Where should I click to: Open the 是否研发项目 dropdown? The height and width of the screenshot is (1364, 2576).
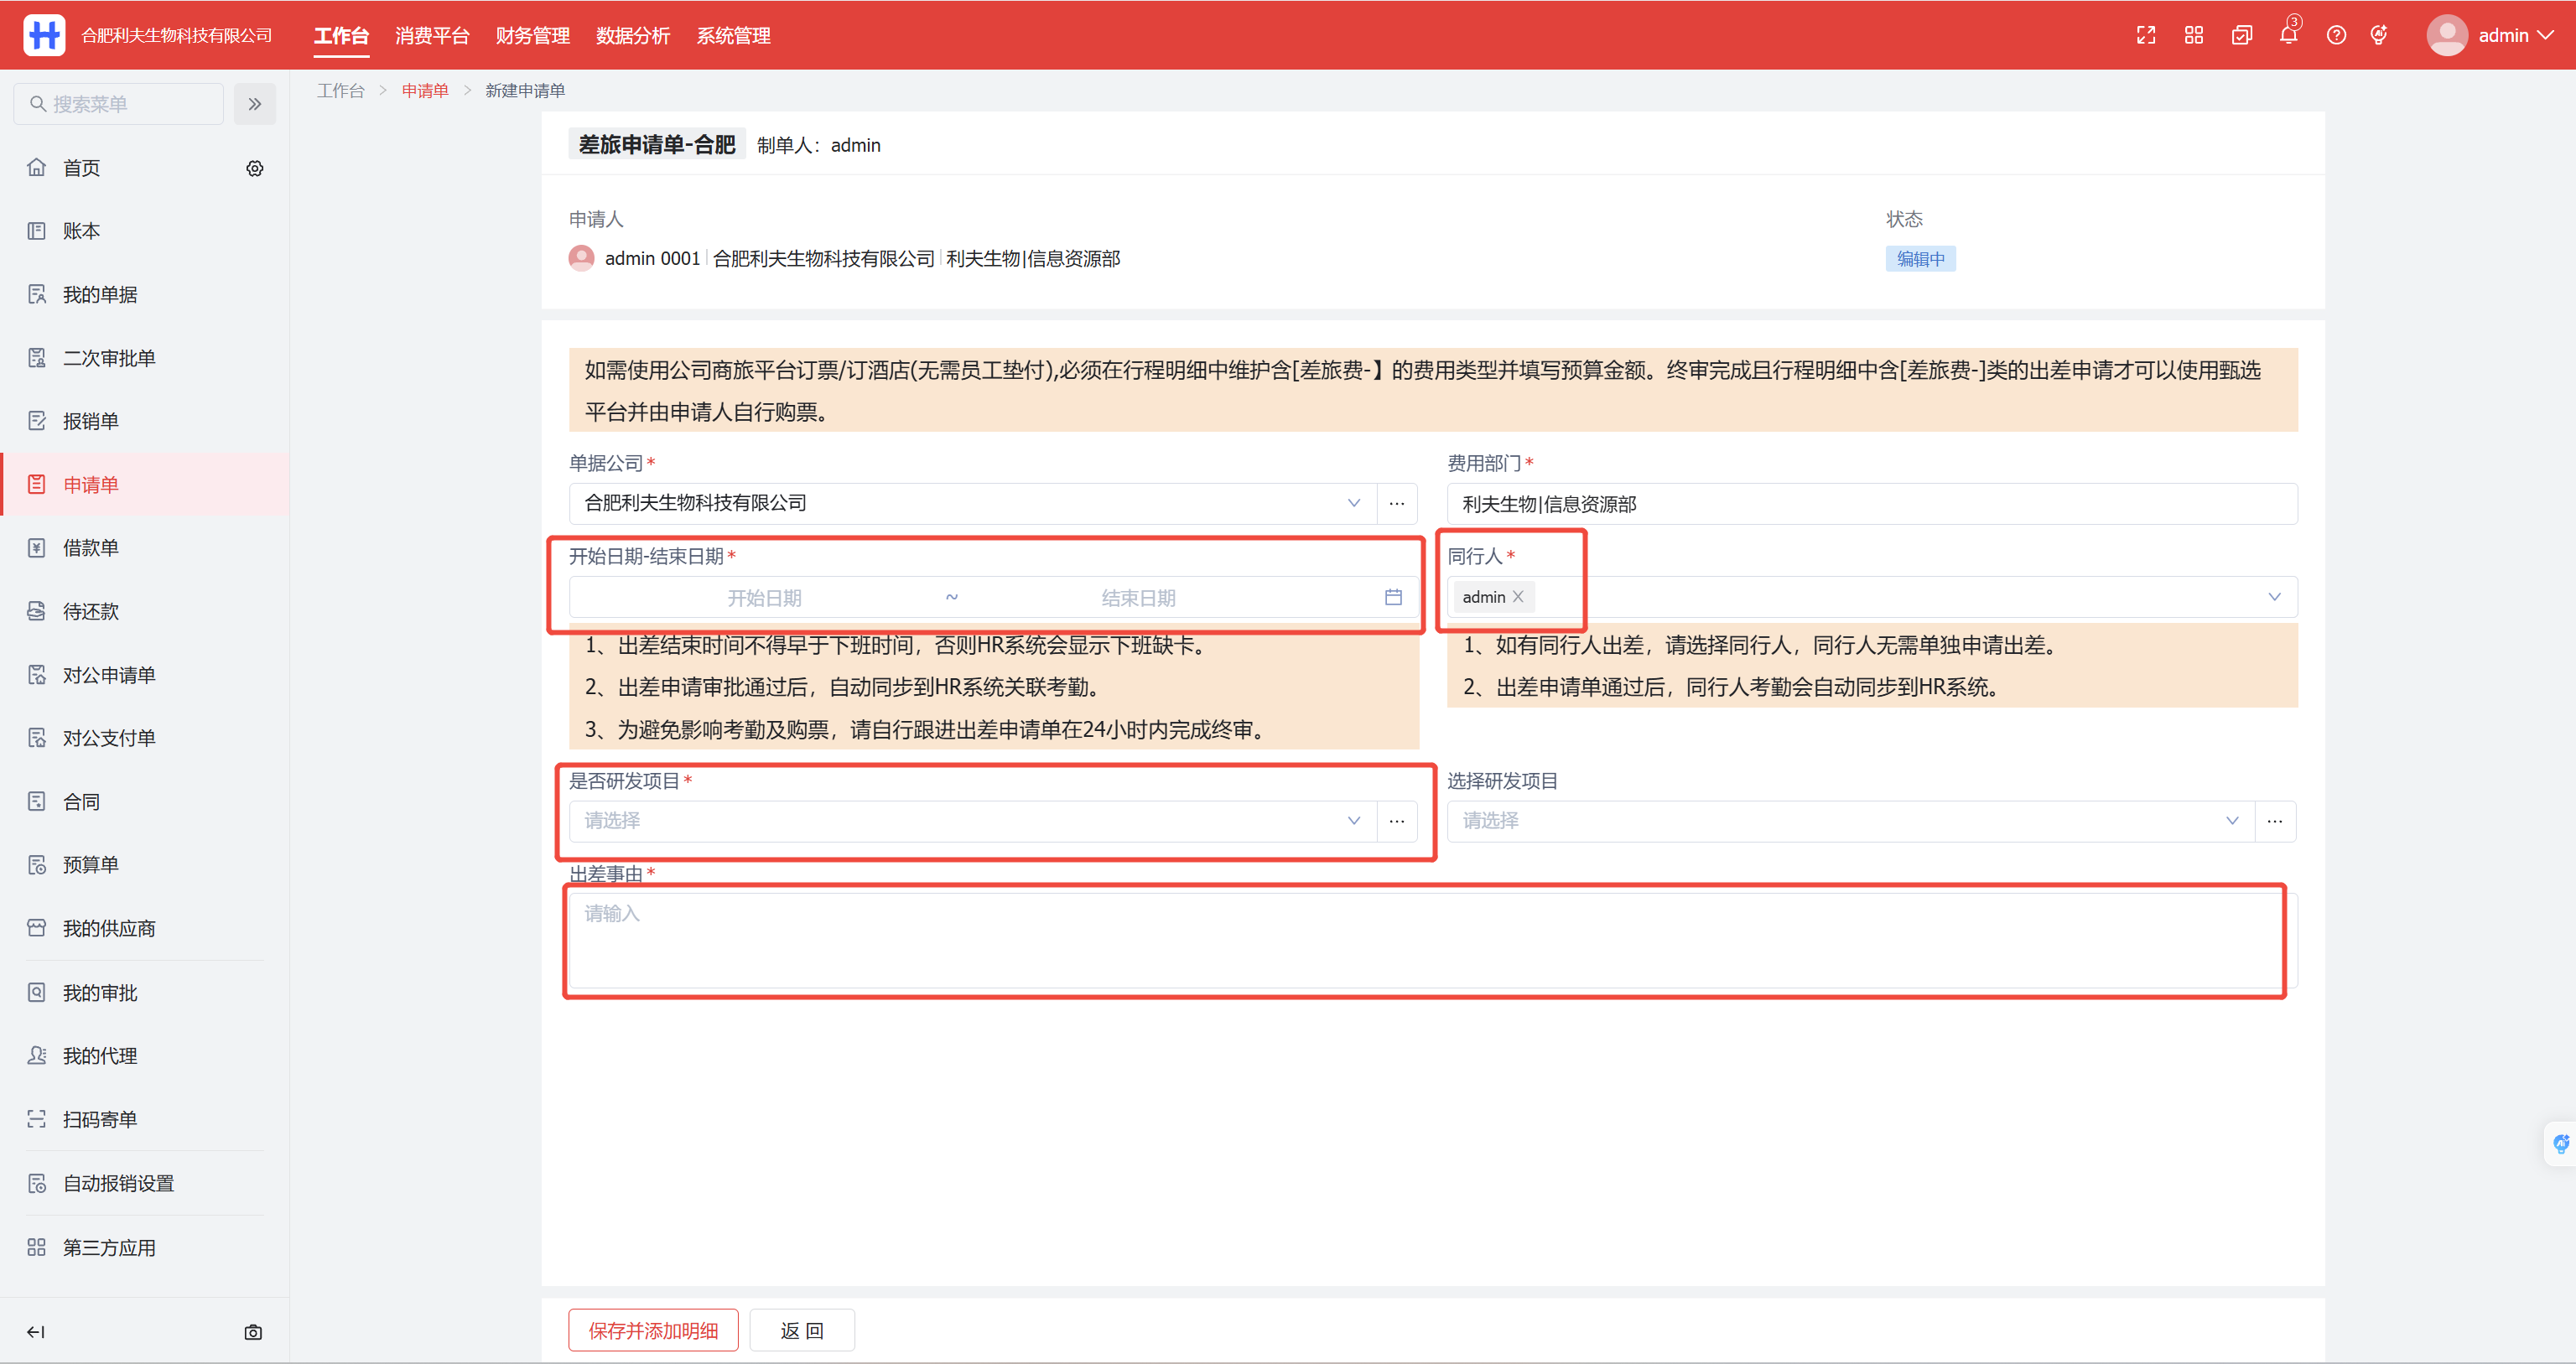coord(1353,821)
